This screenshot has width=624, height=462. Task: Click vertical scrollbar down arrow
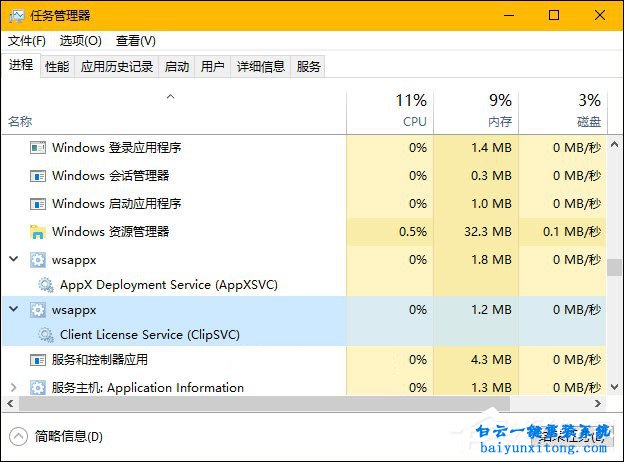[x=614, y=387]
